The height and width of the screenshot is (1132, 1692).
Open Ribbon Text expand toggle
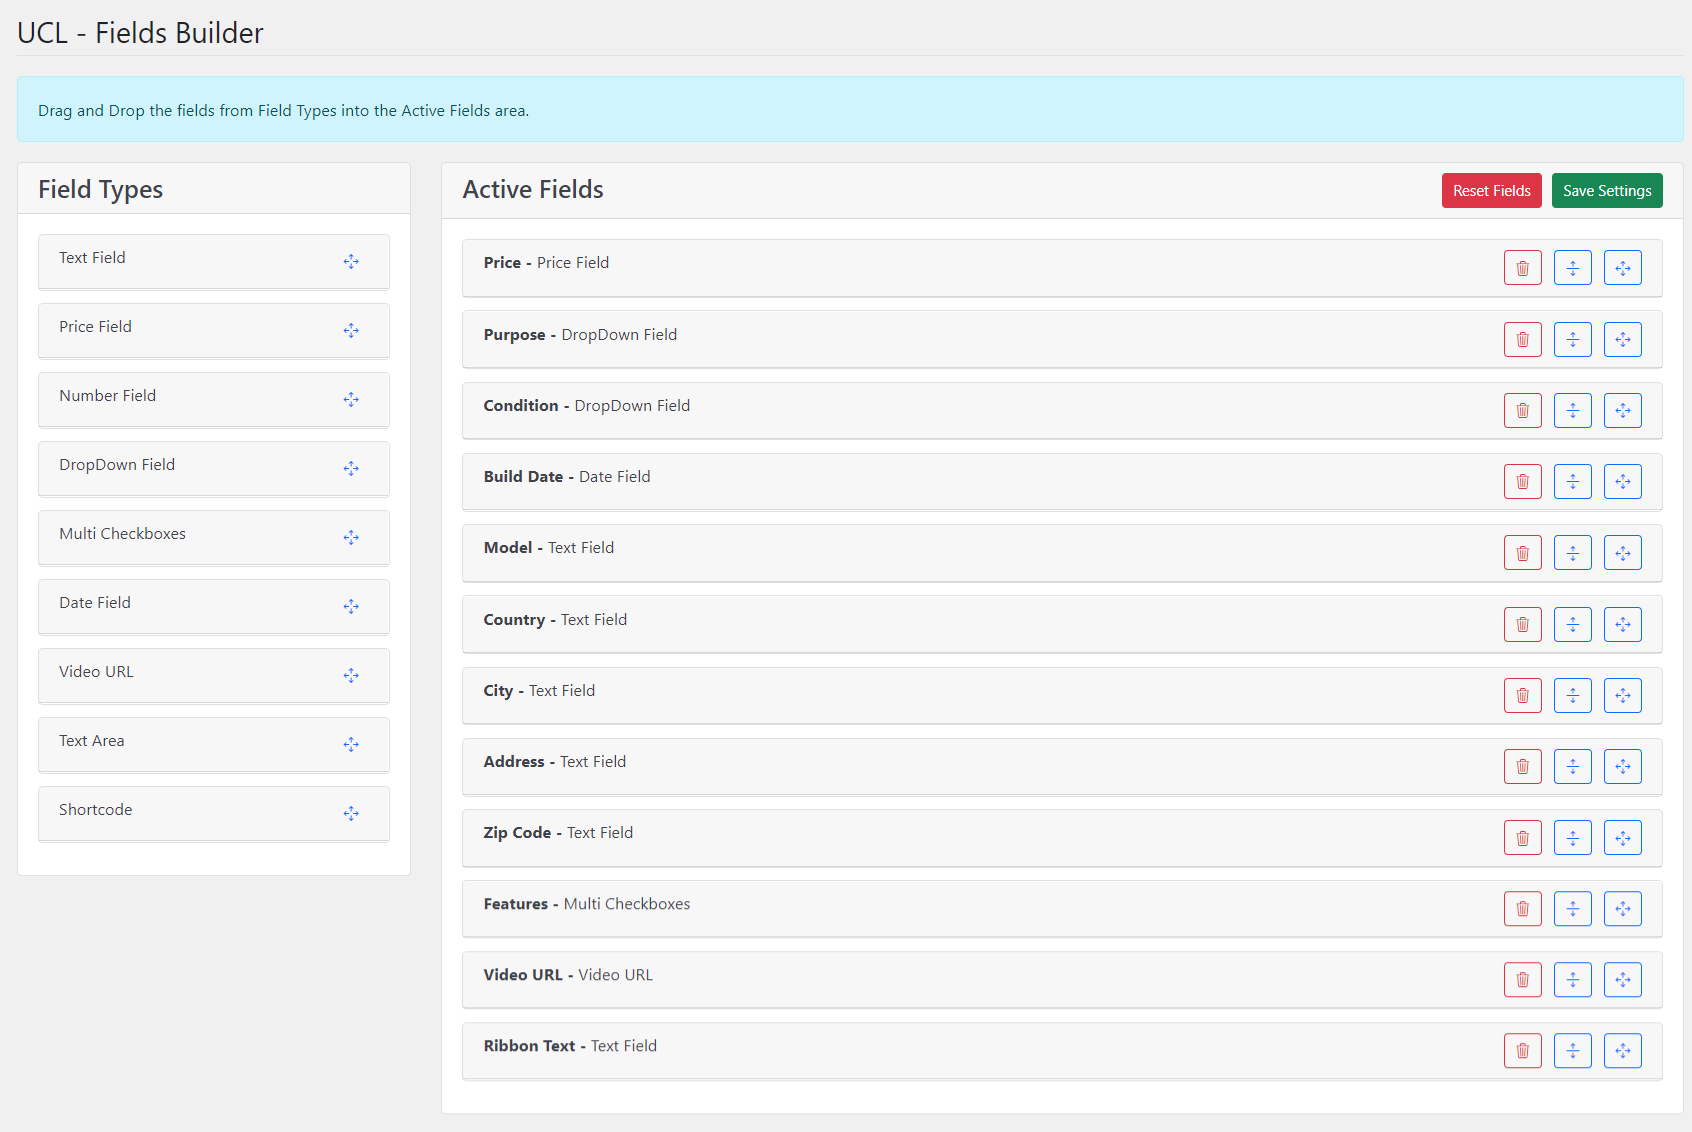(1572, 1050)
